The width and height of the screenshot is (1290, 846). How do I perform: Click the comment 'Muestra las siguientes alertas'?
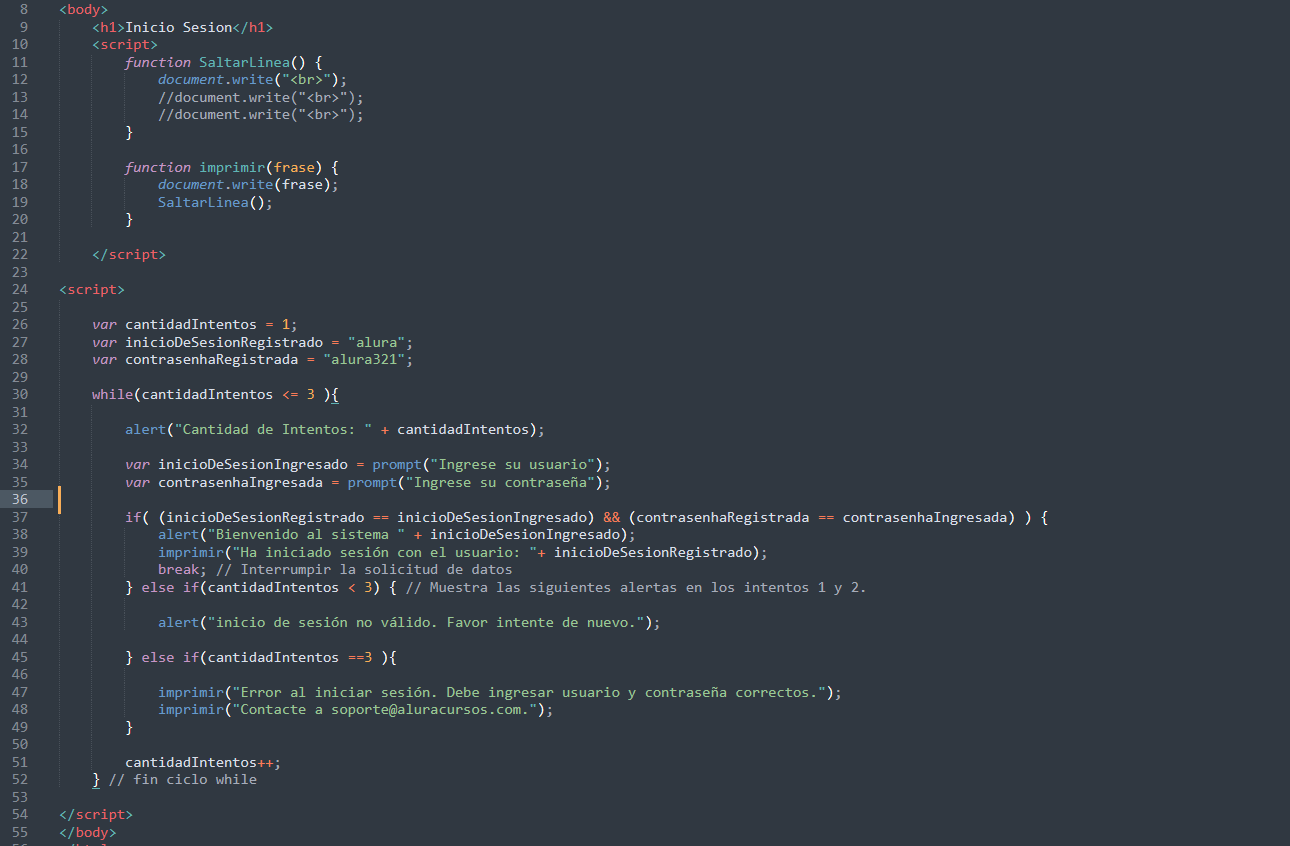551,587
